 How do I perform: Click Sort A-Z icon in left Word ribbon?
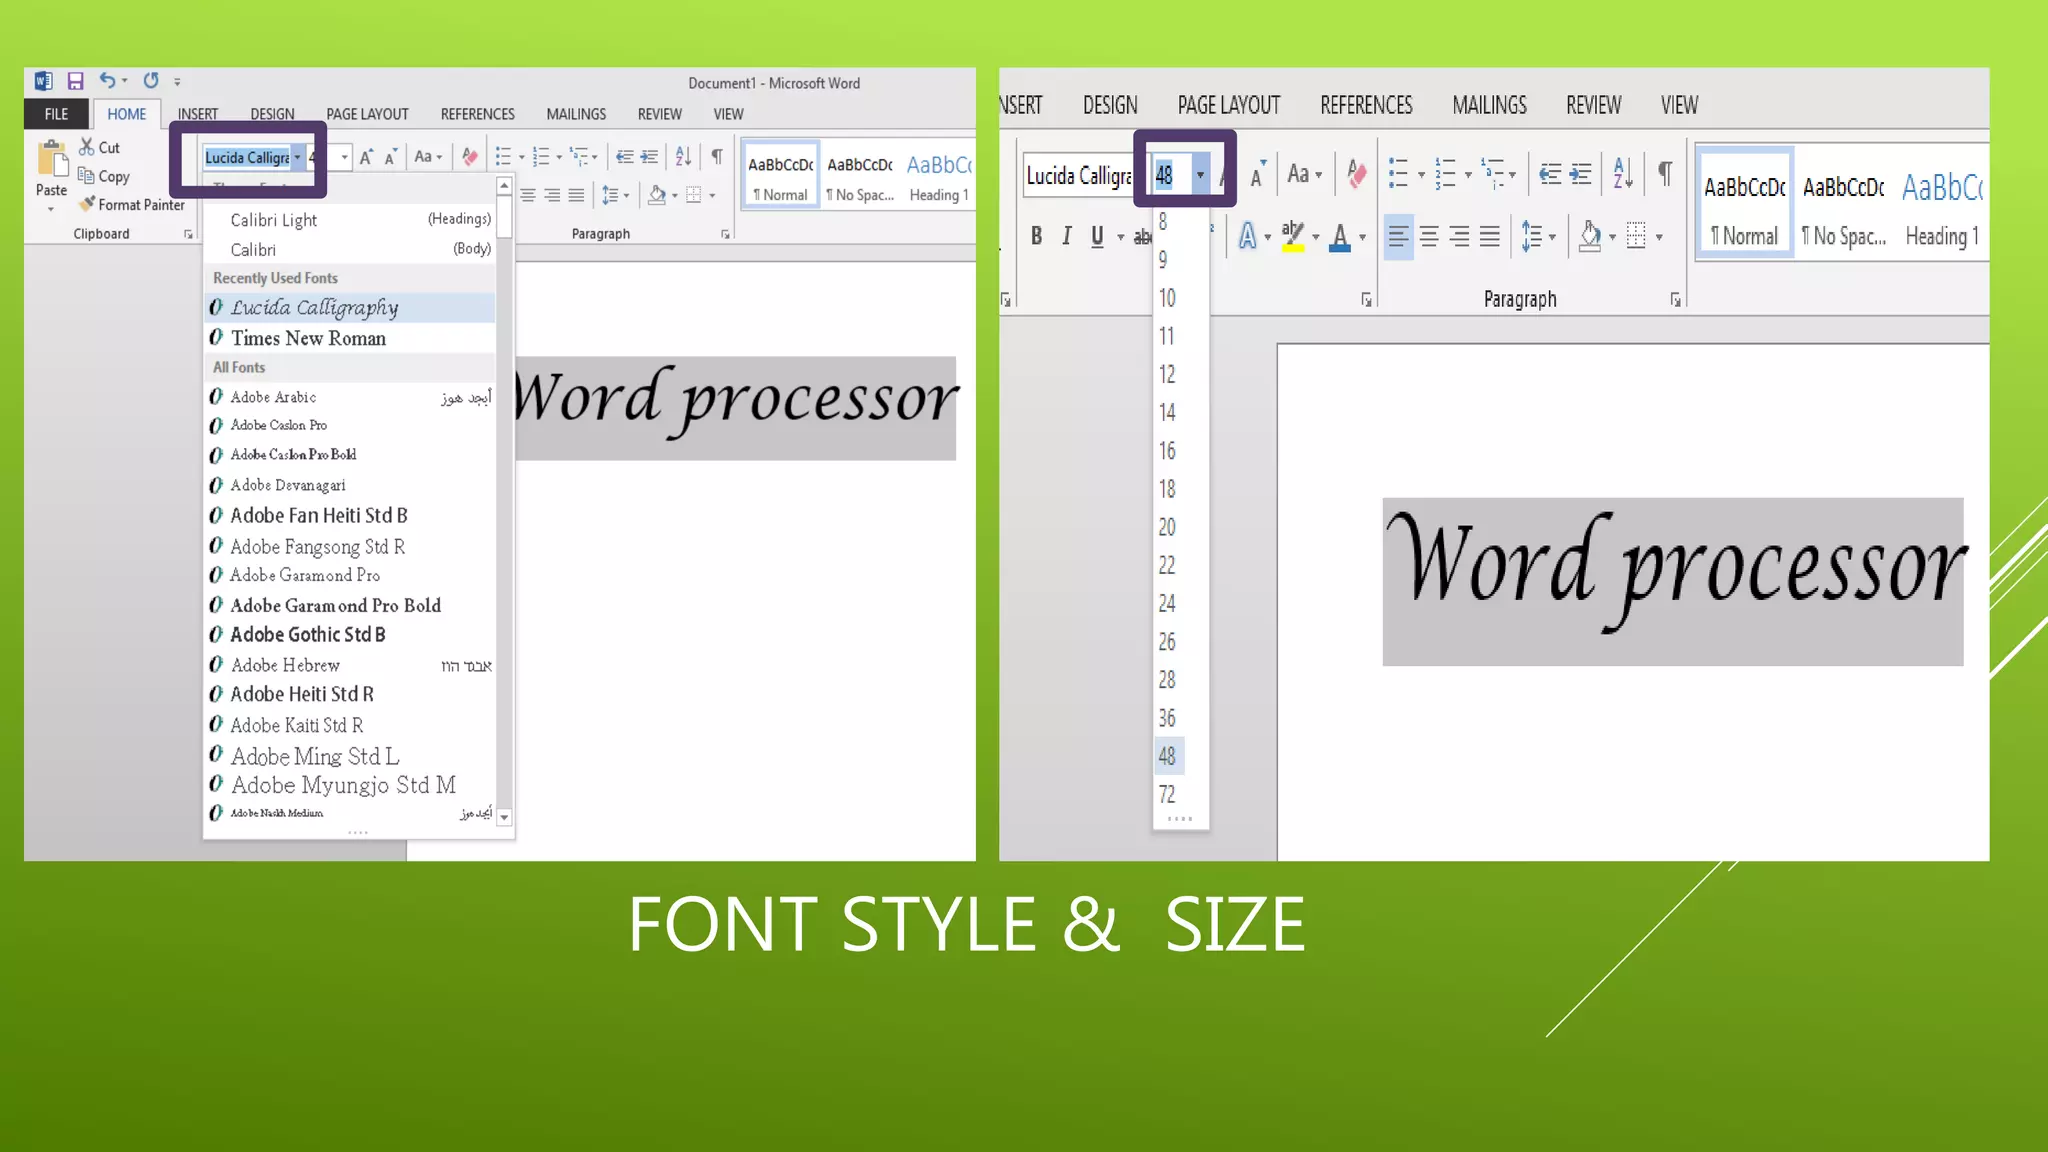(683, 156)
